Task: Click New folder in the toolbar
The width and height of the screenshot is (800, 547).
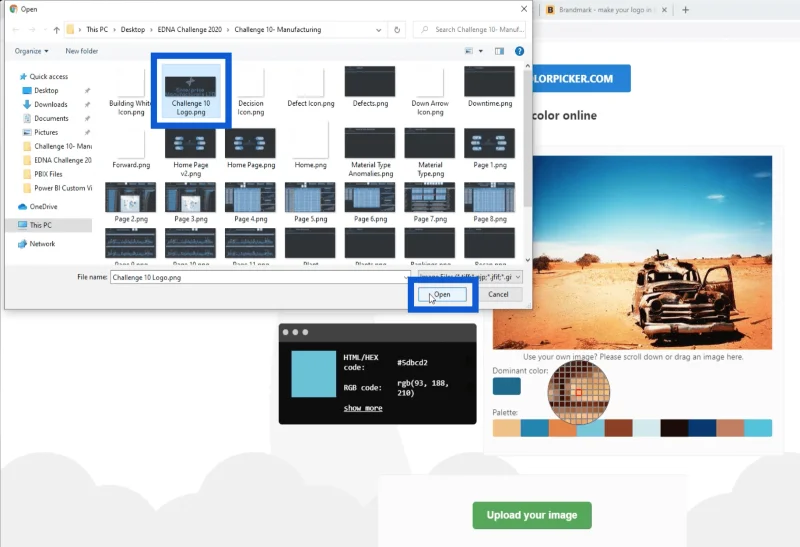Action: click(82, 51)
